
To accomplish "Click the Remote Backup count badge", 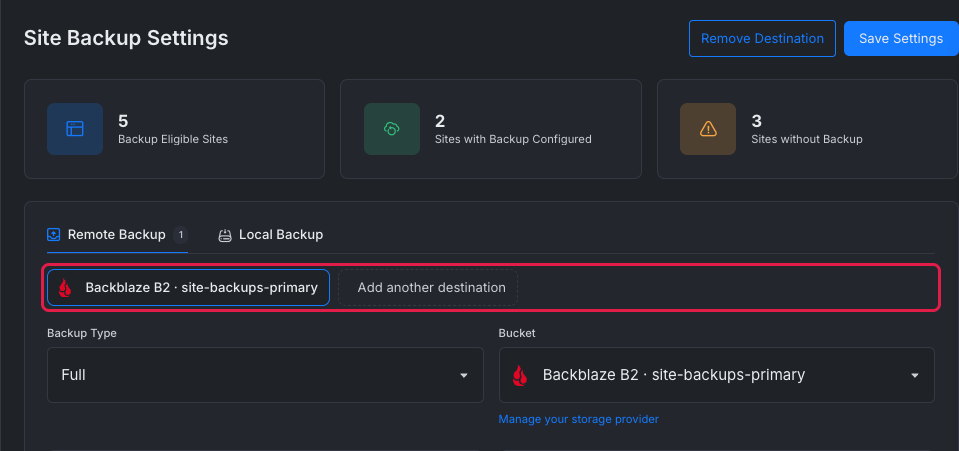I will [x=180, y=234].
